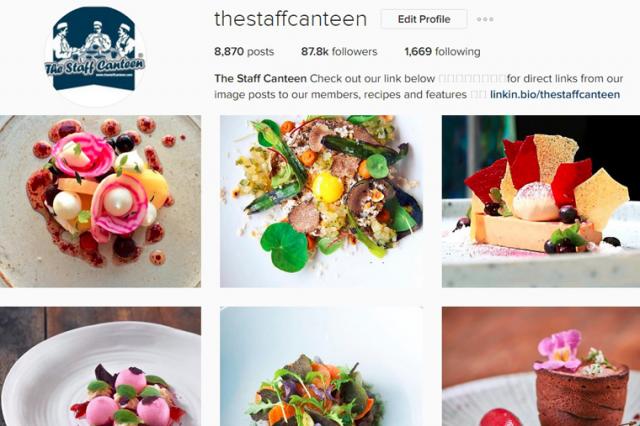
Task: Open the egg yolk and truffle salad post
Action: click(321, 201)
